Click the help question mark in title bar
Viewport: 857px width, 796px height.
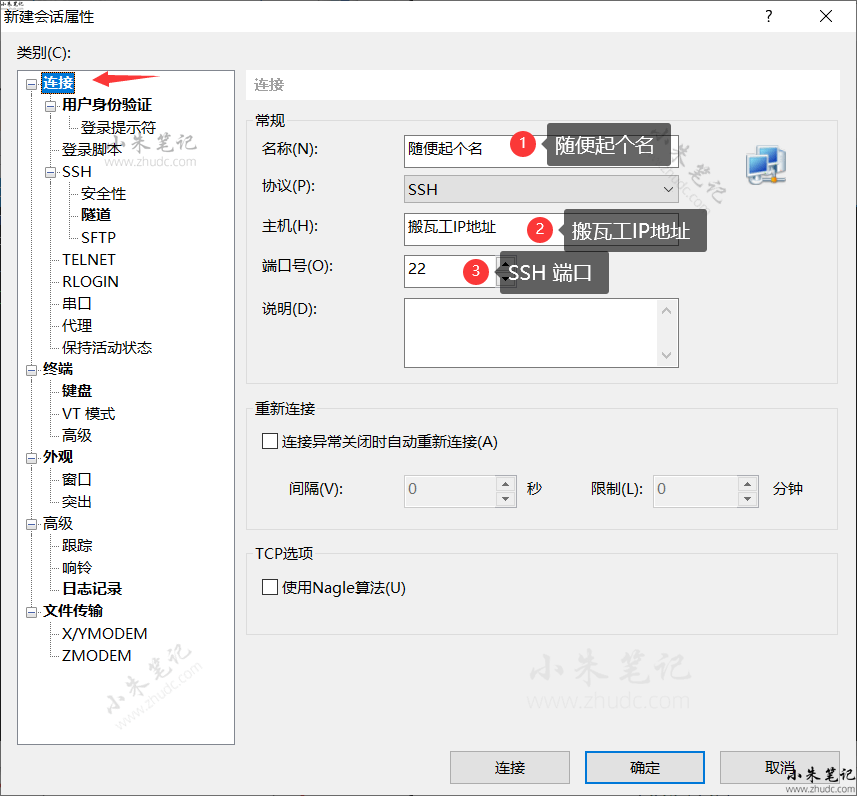click(769, 17)
